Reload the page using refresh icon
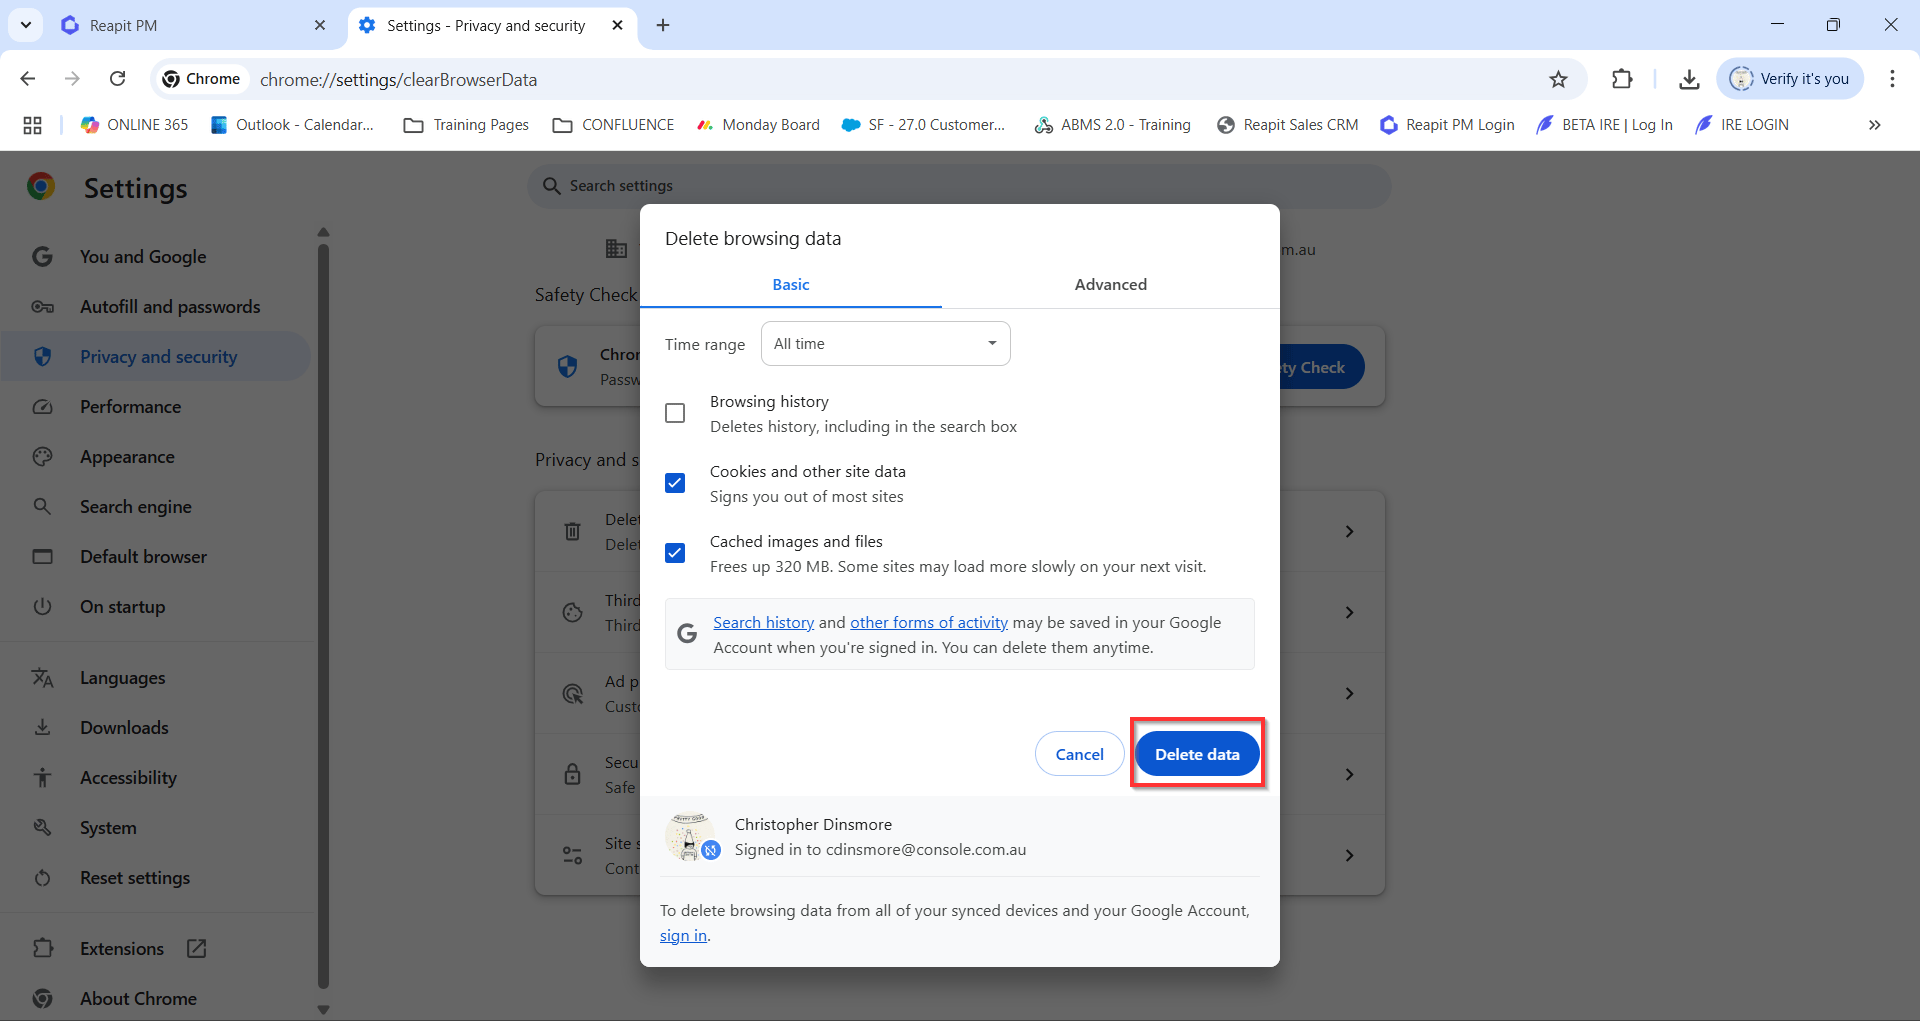Image resolution: width=1920 pixels, height=1021 pixels. [118, 79]
